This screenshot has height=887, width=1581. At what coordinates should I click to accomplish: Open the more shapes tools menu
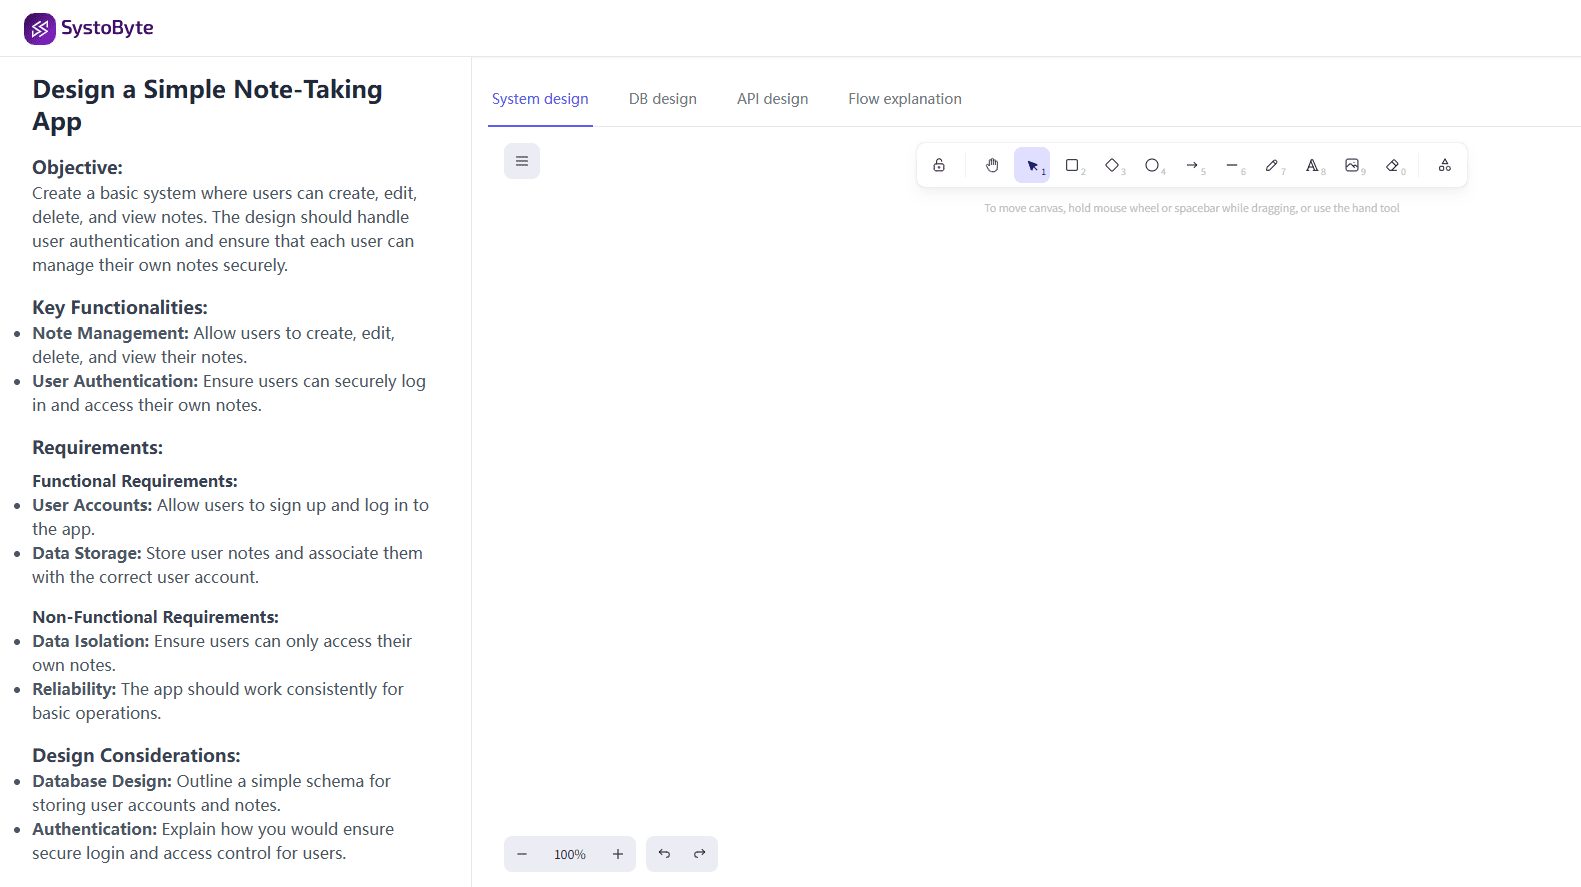(1445, 165)
